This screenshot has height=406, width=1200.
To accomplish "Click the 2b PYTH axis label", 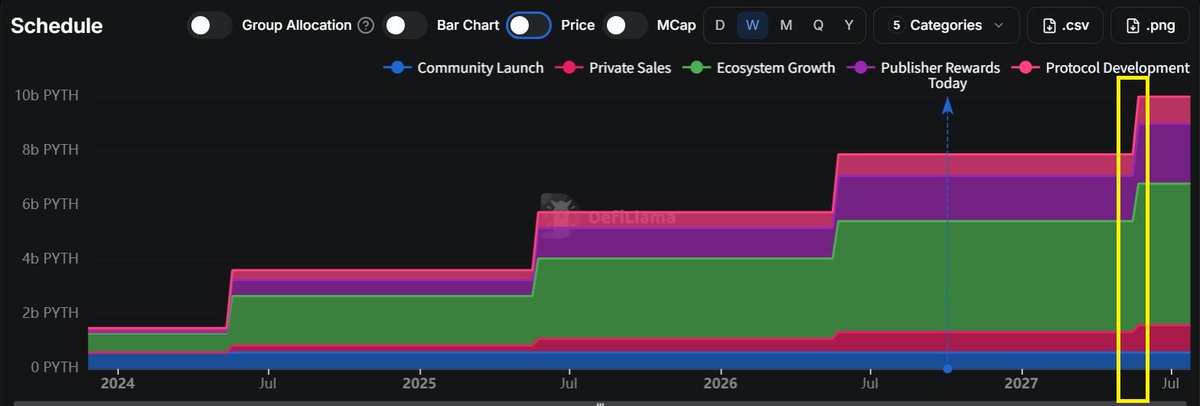I will 50,313.
